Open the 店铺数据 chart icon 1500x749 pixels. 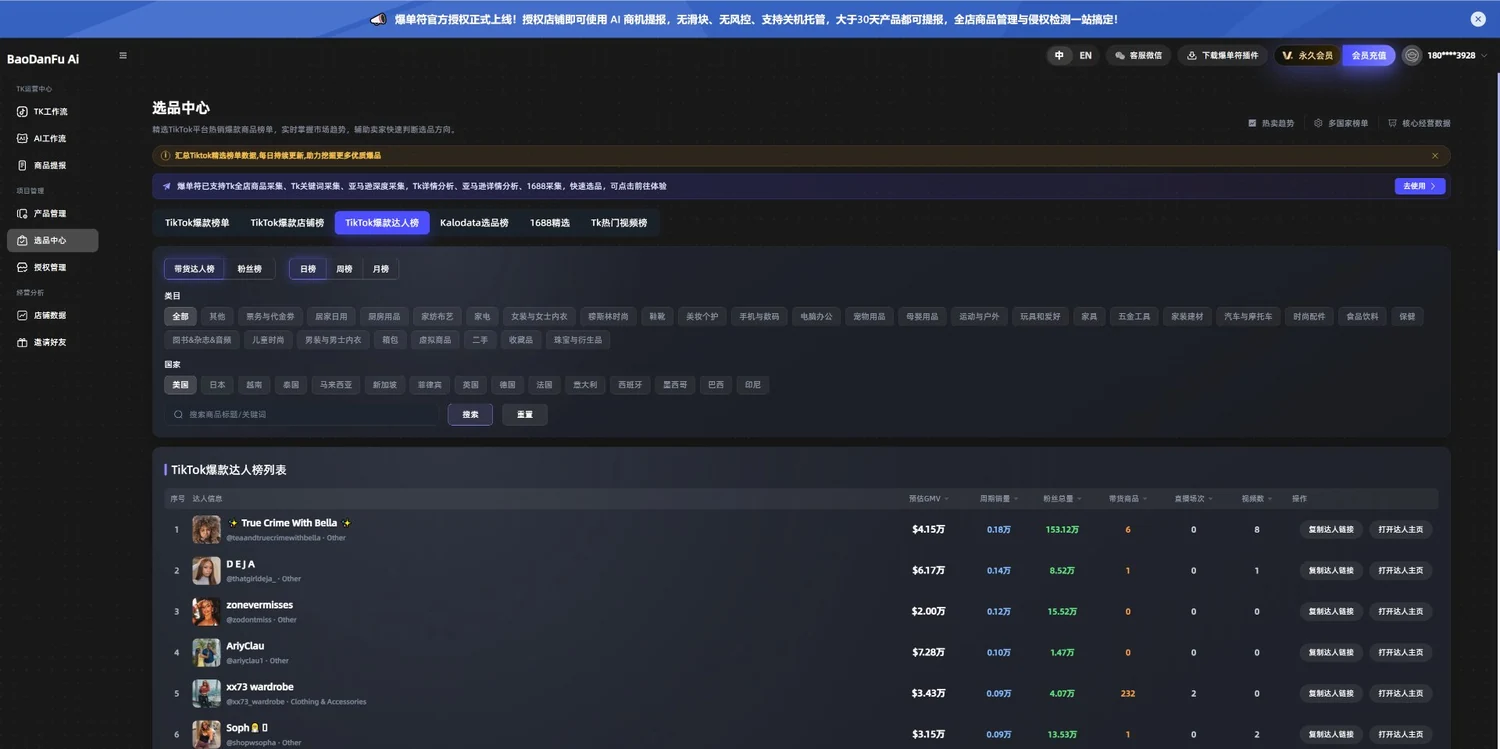[23, 316]
